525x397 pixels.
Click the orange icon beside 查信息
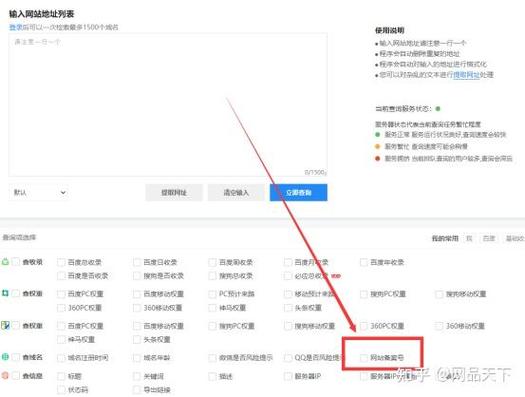tap(5, 376)
